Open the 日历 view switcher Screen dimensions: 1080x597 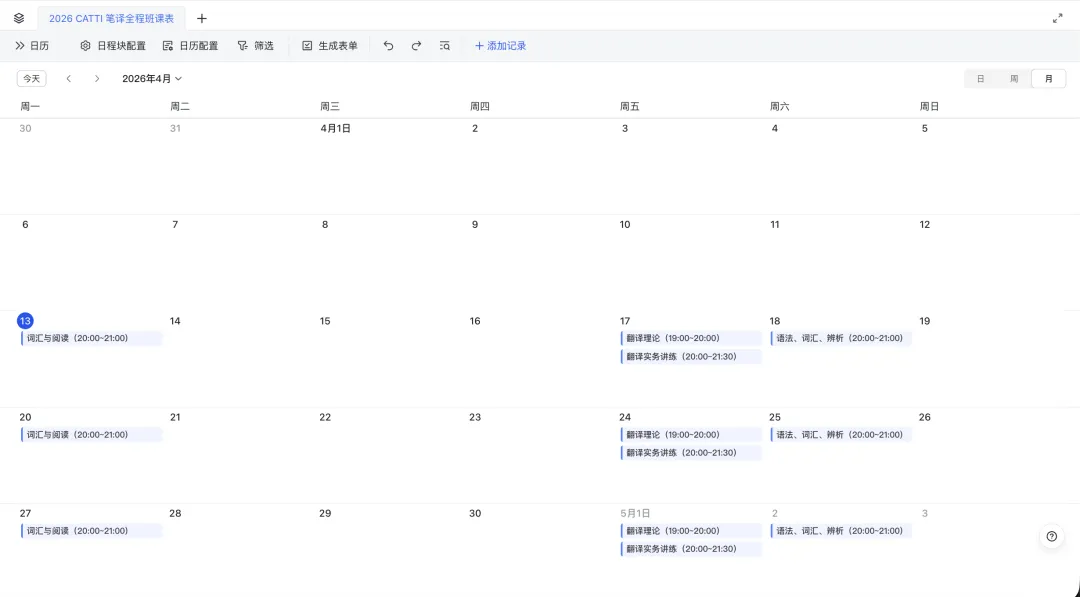tap(32, 46)
